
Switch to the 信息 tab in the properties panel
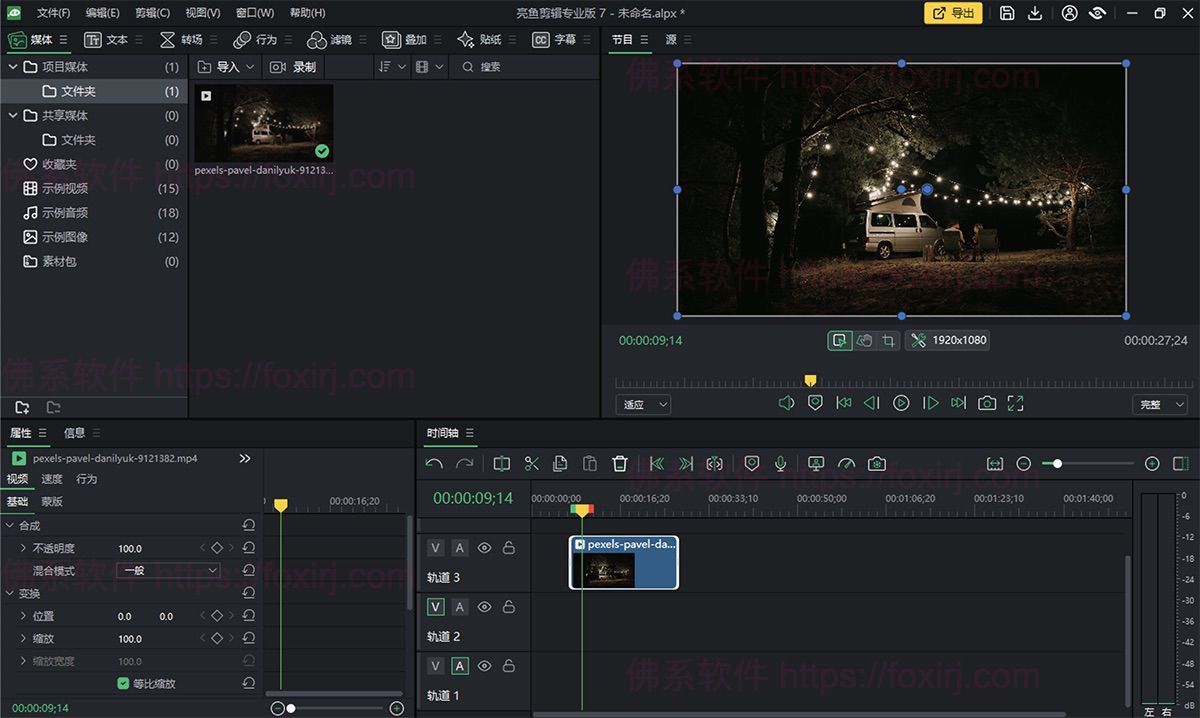pos(73,433)
